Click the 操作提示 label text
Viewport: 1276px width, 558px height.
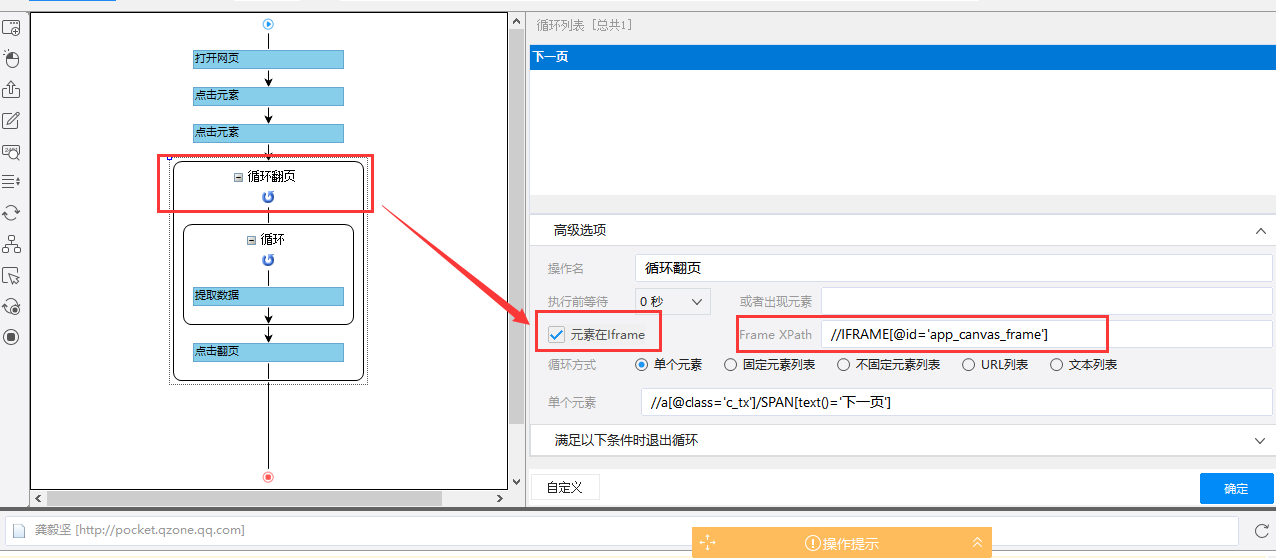[x=851, y=544]
